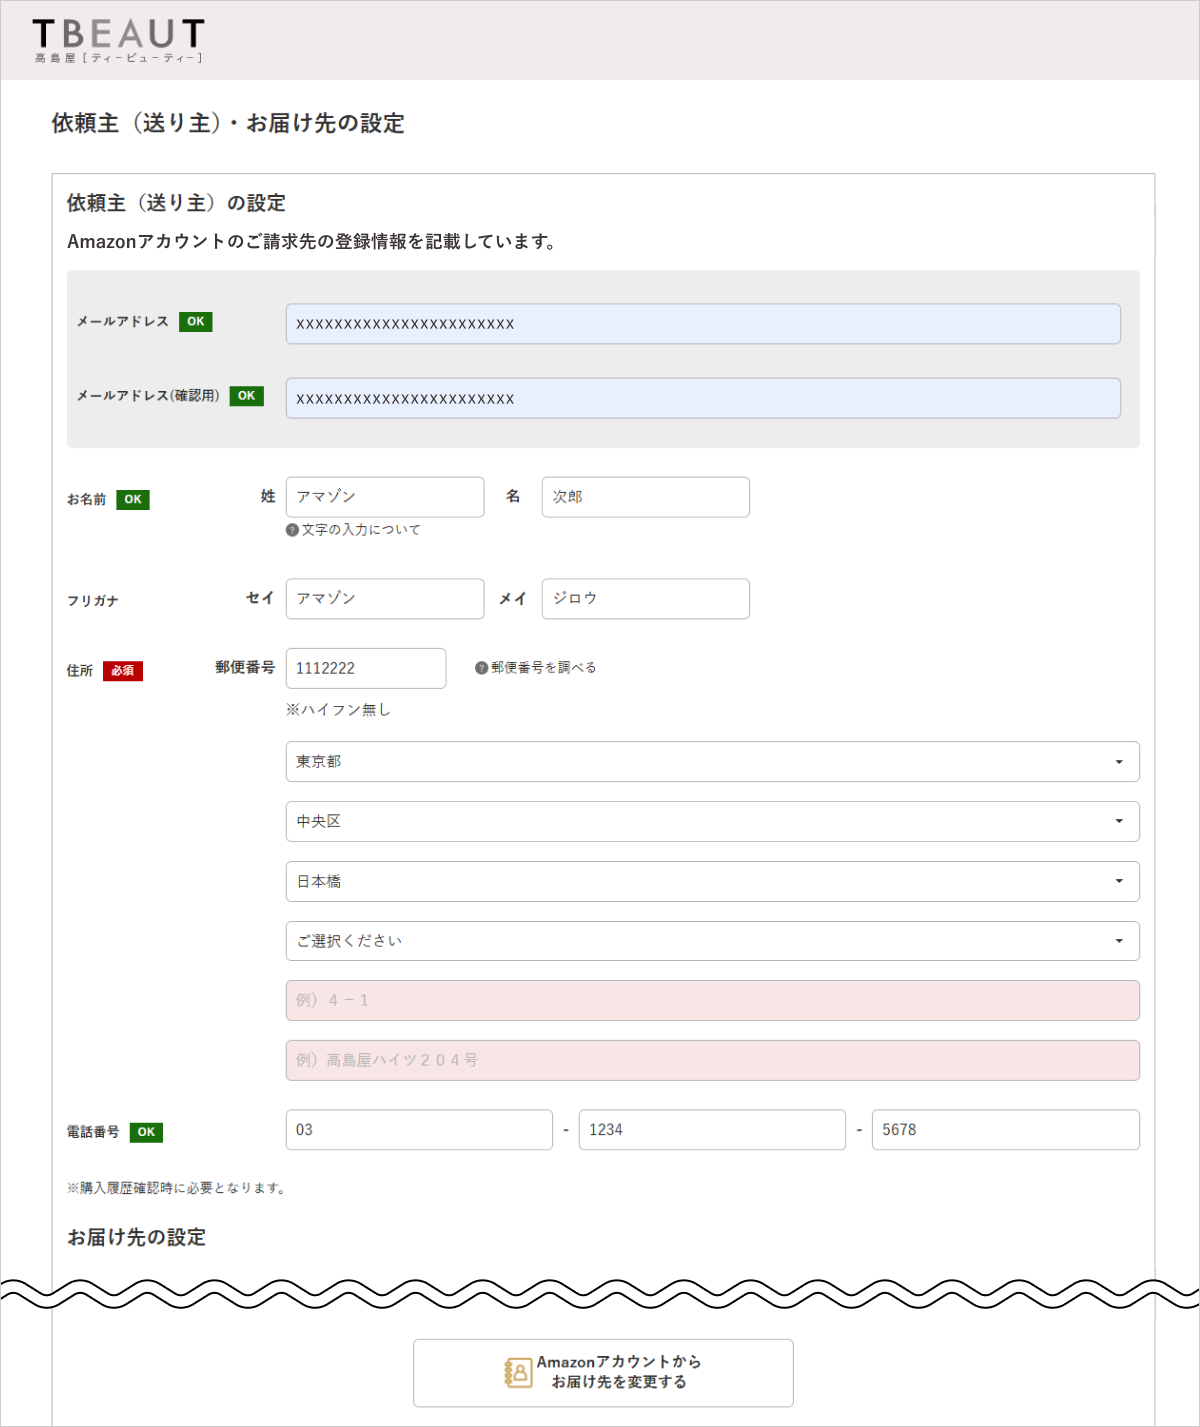Click the メイ field containing ジロウ
This screenshot has width=1200, height=1427.
646,599
